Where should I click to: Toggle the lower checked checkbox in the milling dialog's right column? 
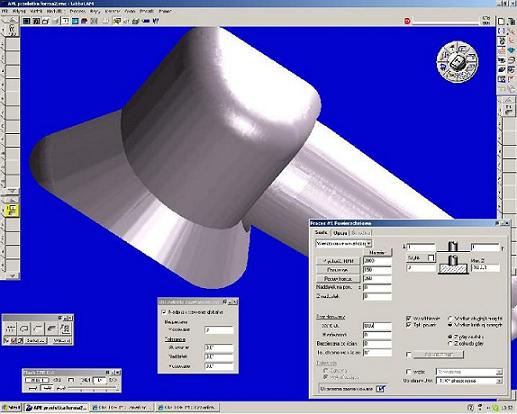[409, 325]
